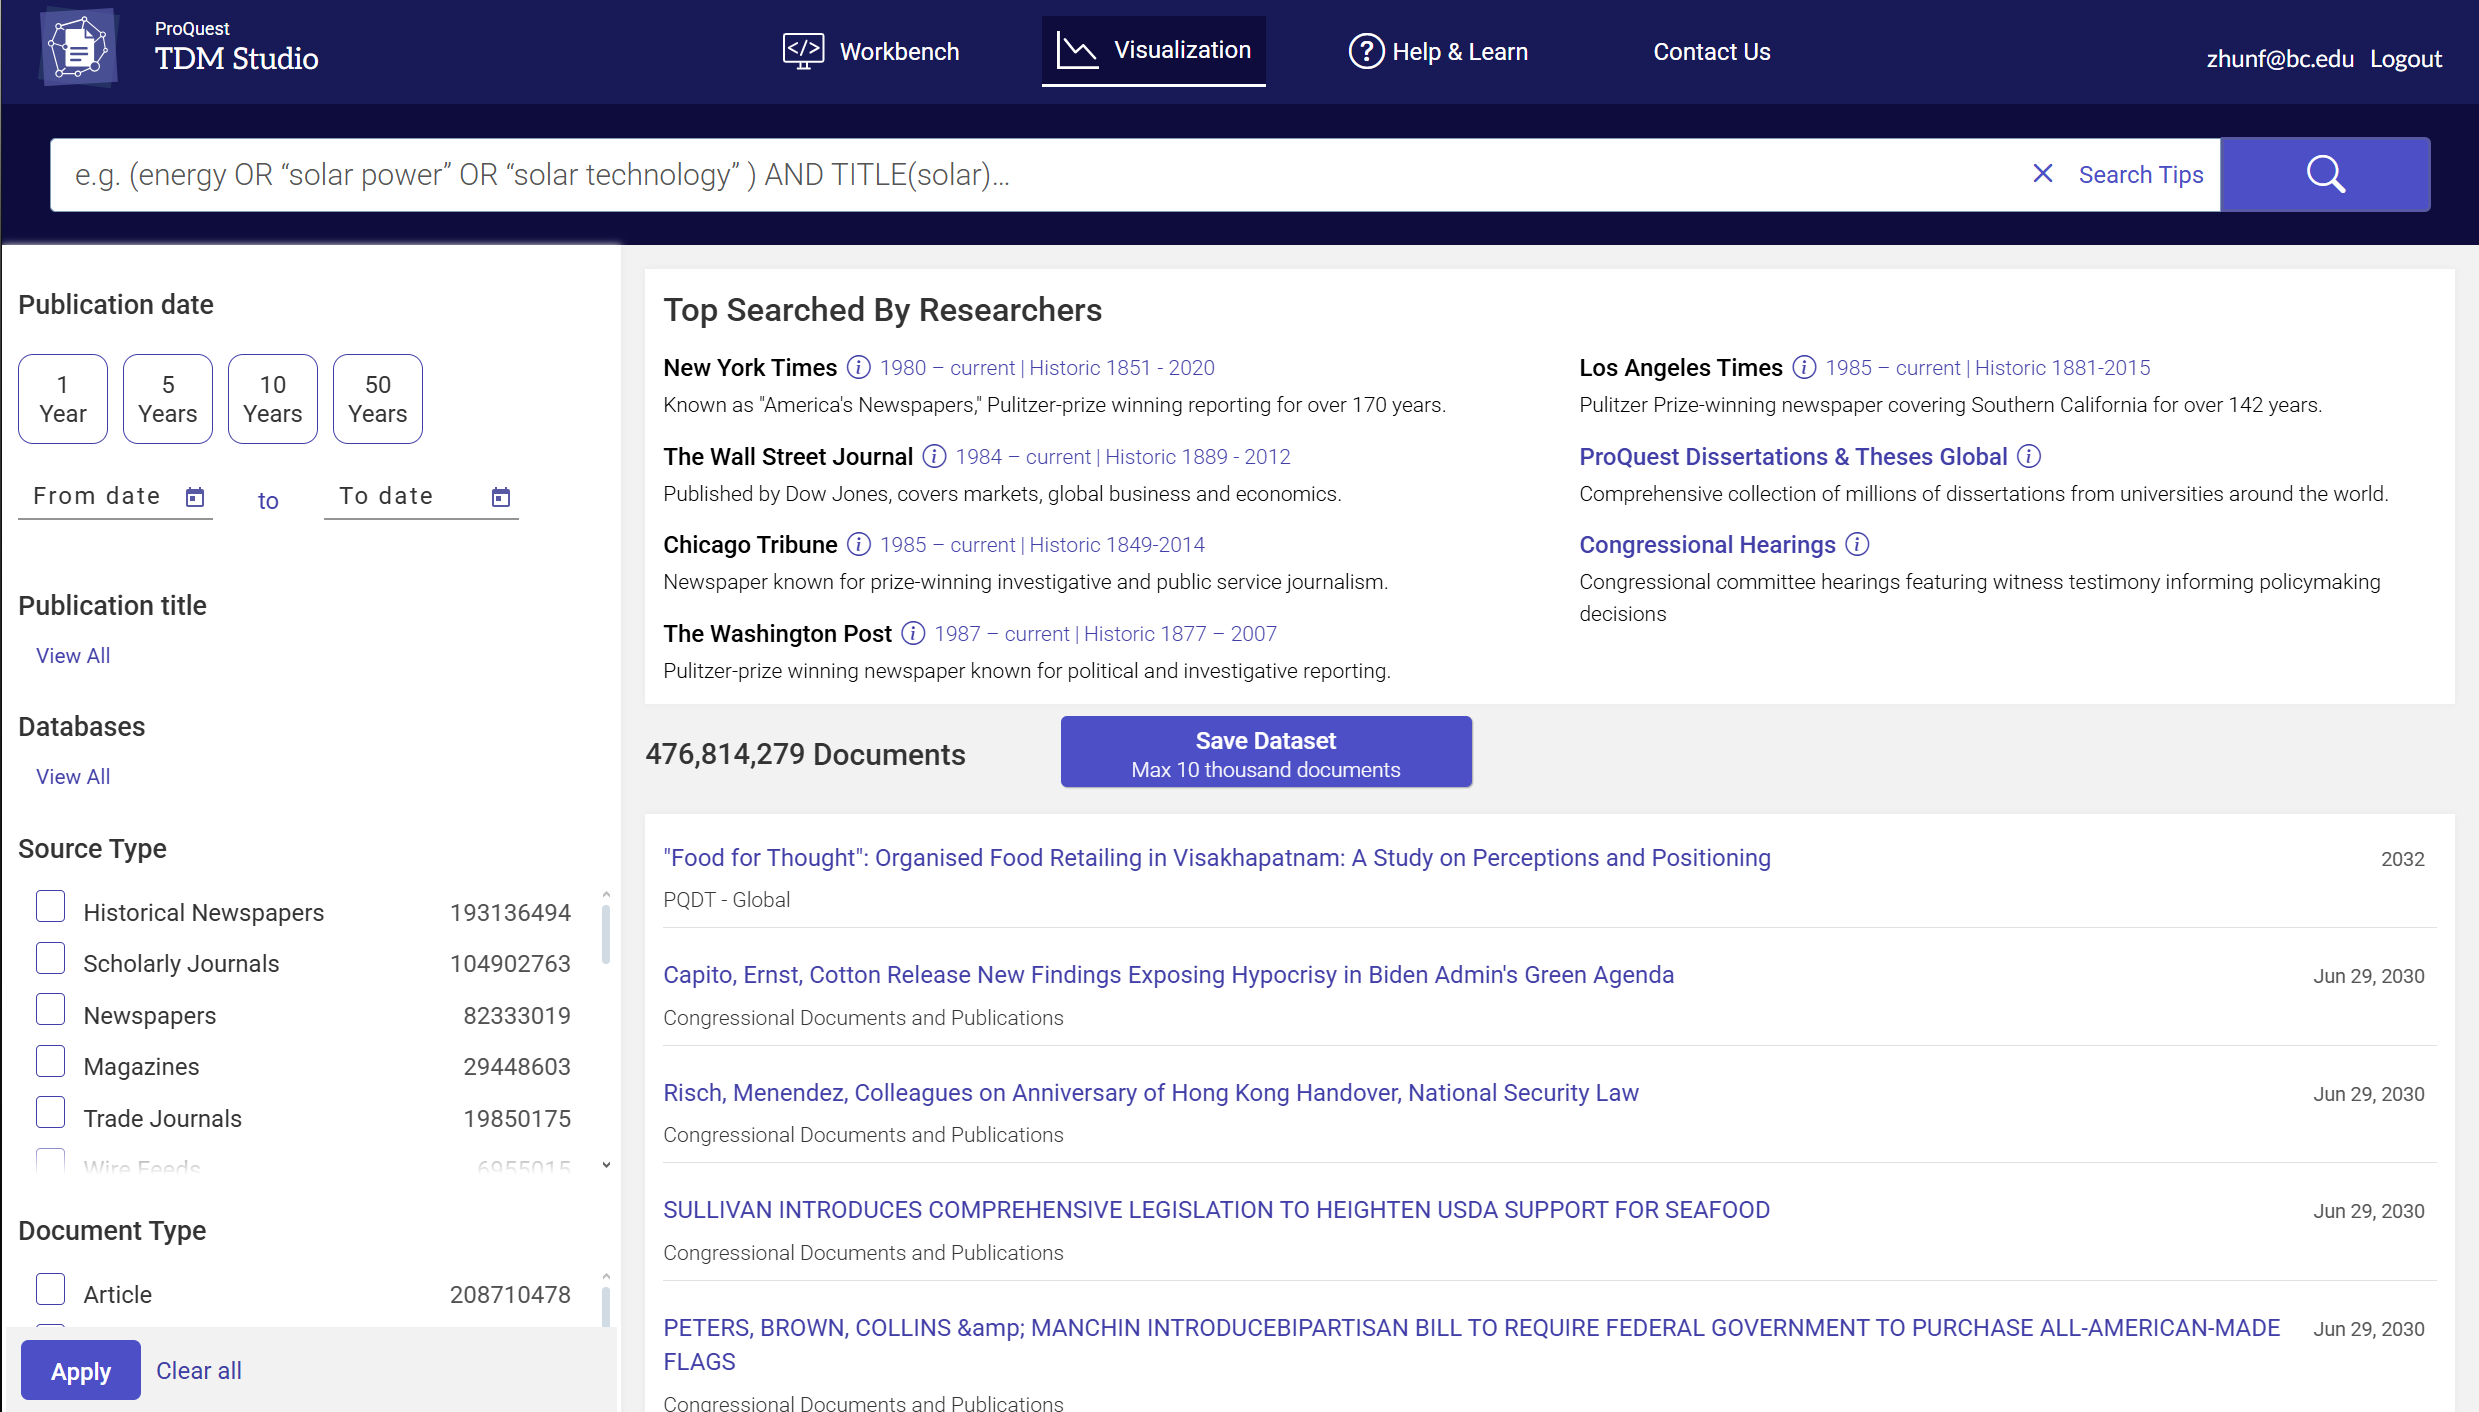Select the 1 Year date range button
This screenshot has width=2479, height=1412.
(63, 399)
